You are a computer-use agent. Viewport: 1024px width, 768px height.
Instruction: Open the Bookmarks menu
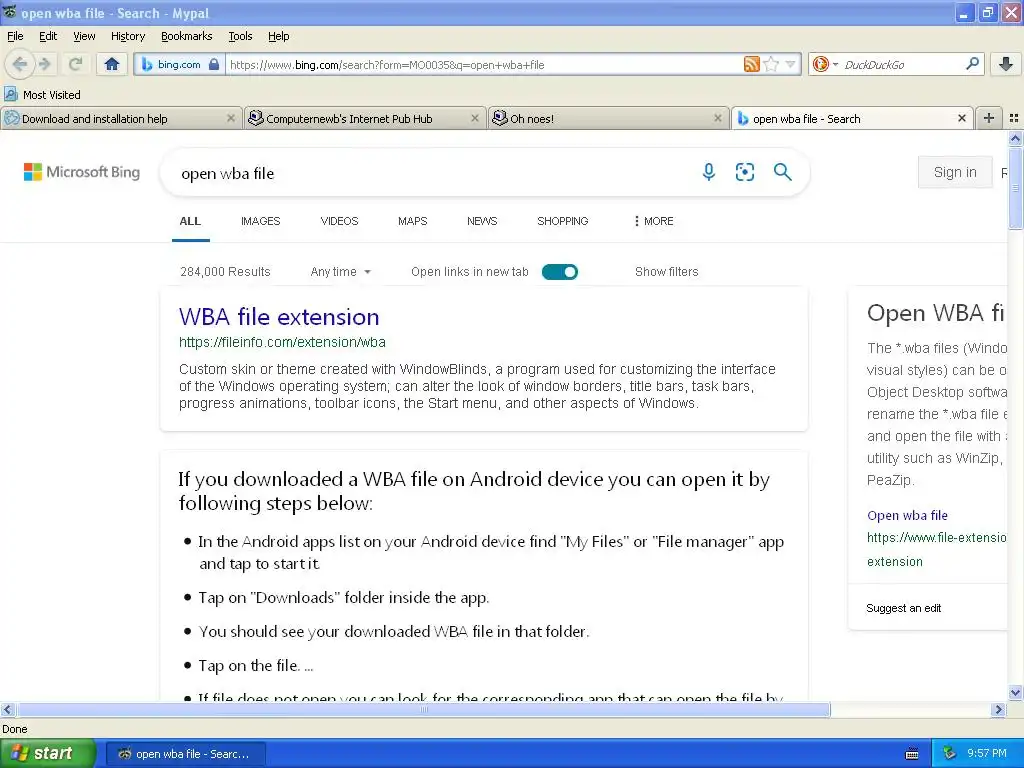(186, 36)
